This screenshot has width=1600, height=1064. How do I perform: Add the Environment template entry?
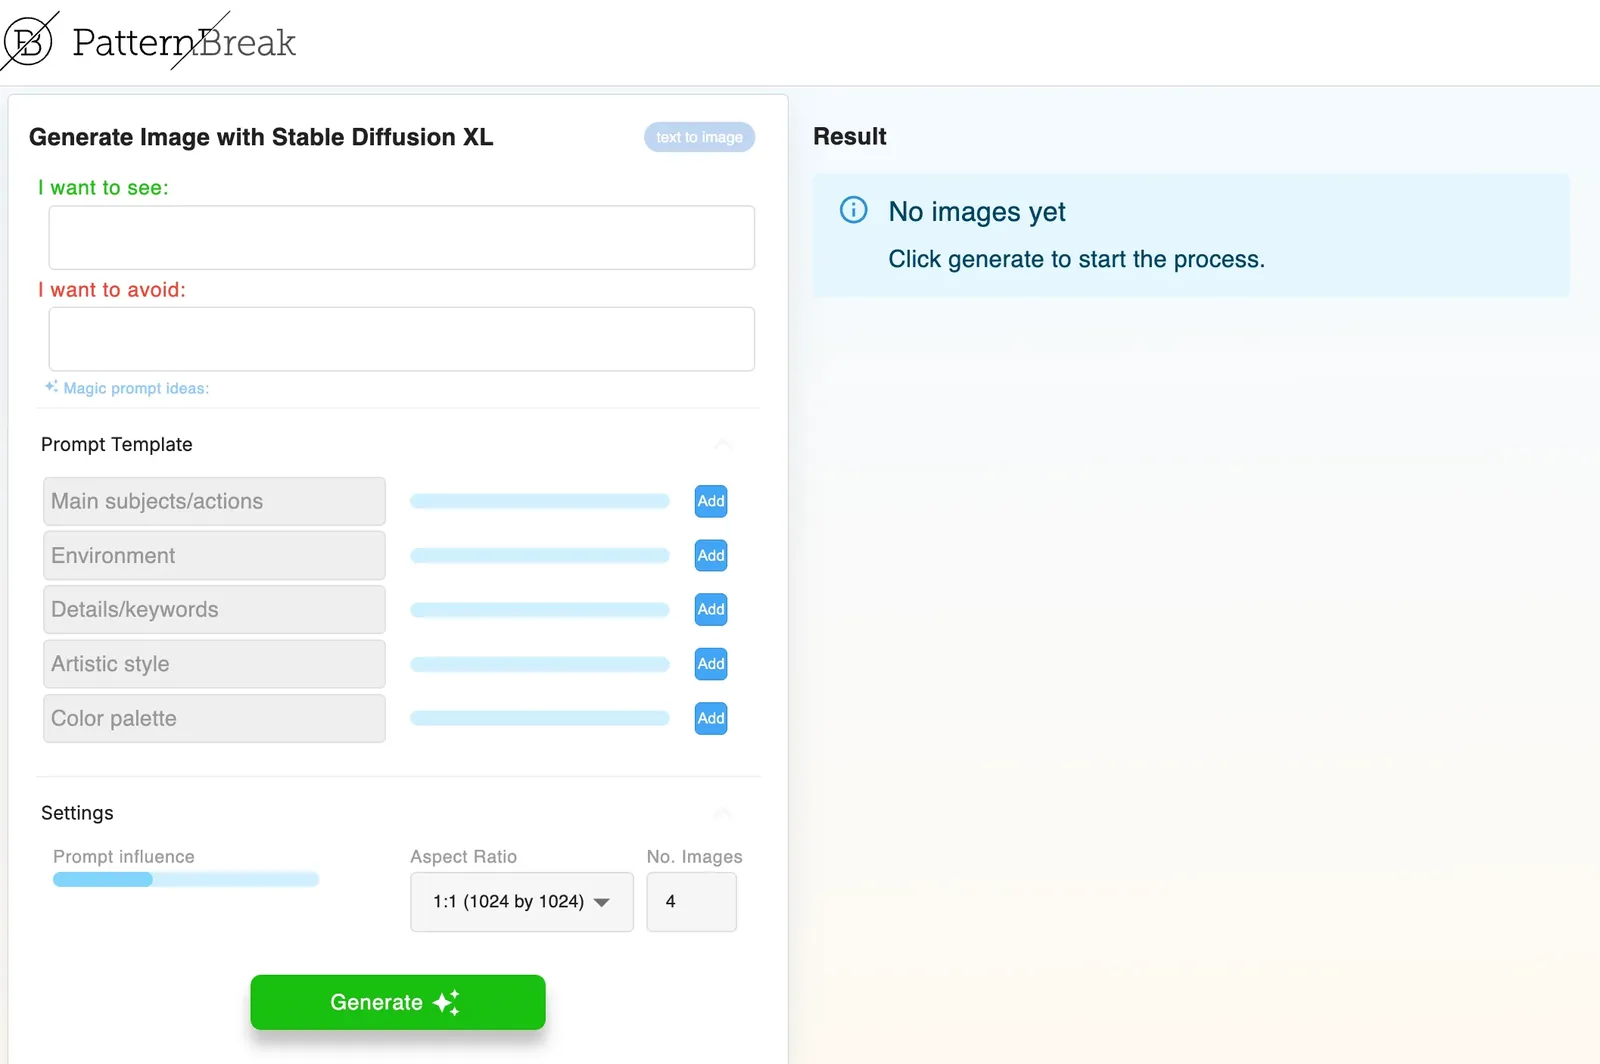pyautogui.click(x=711, y=555)
